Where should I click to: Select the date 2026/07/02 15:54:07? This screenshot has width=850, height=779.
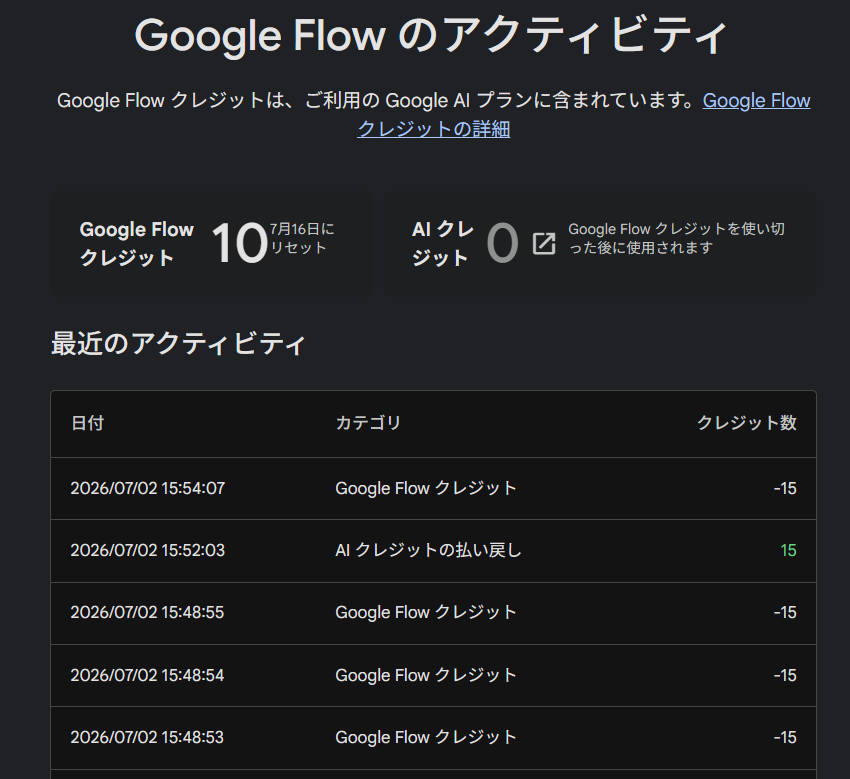tap(147, 488)
